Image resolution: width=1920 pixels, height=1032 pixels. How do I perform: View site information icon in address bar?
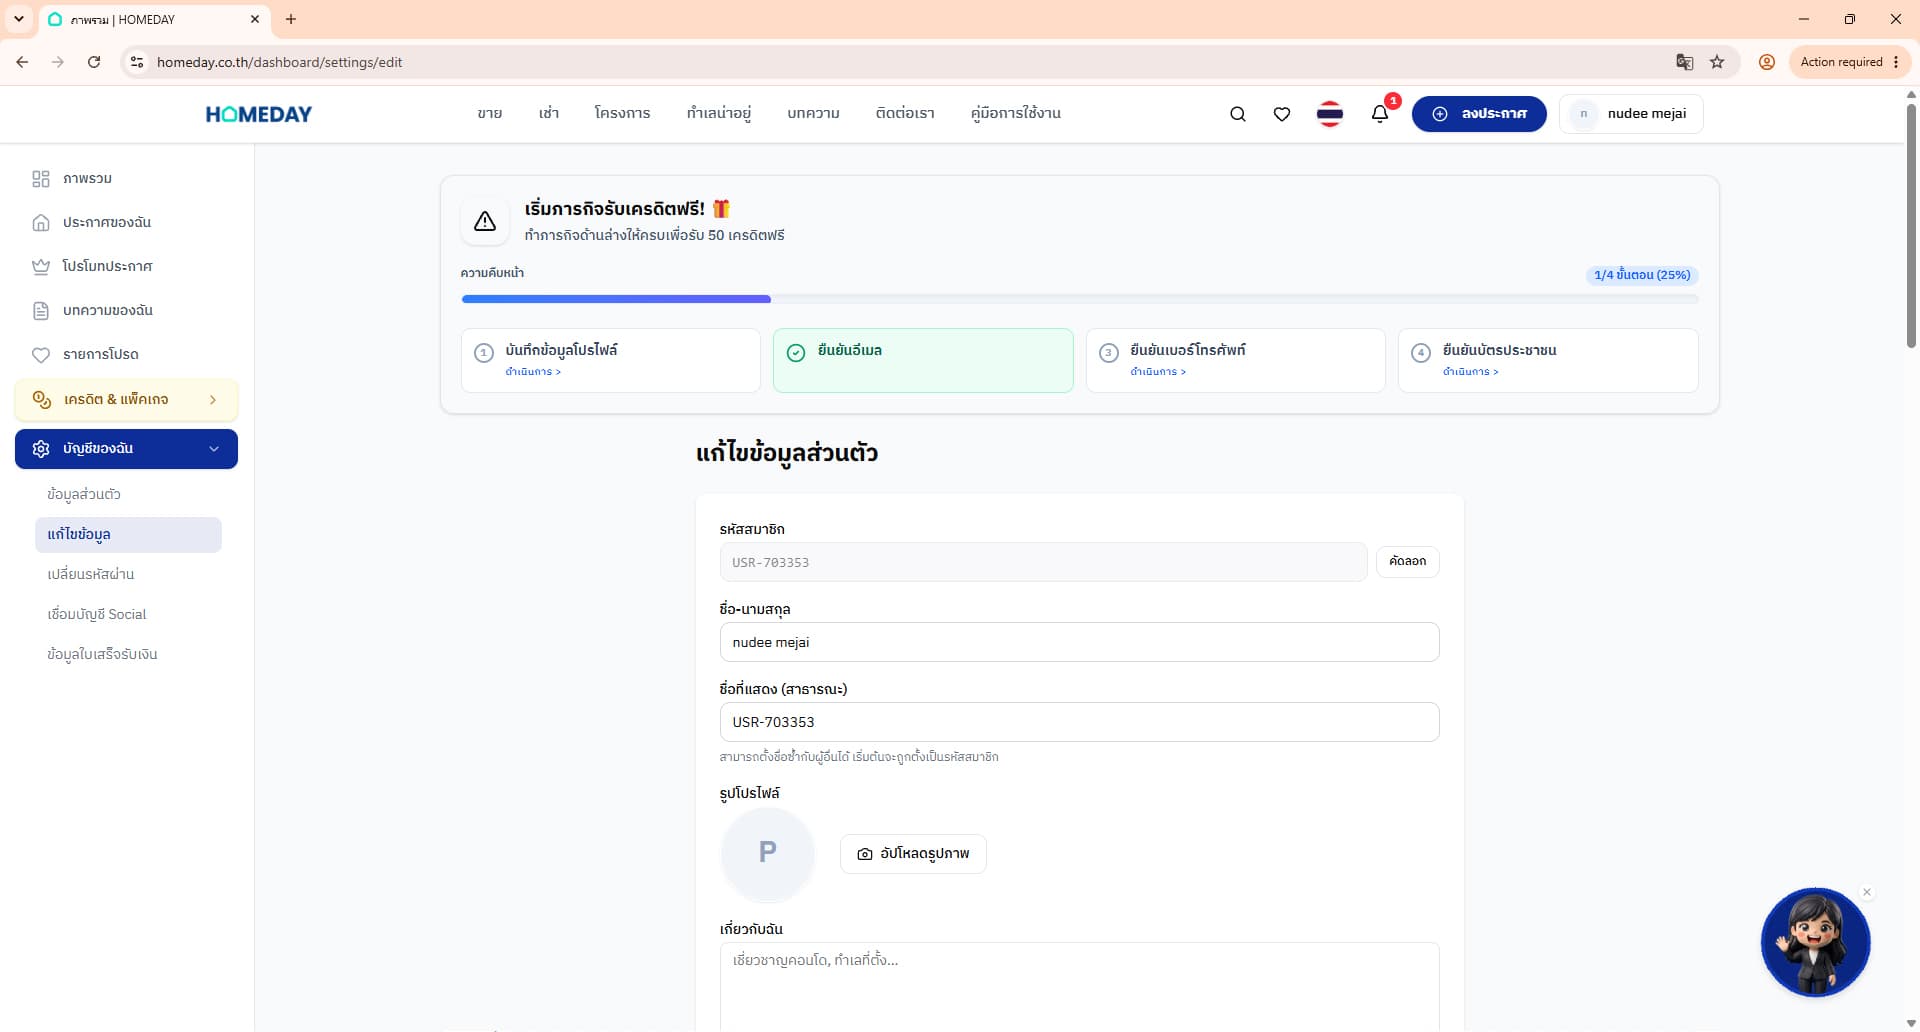coord(137,62)
